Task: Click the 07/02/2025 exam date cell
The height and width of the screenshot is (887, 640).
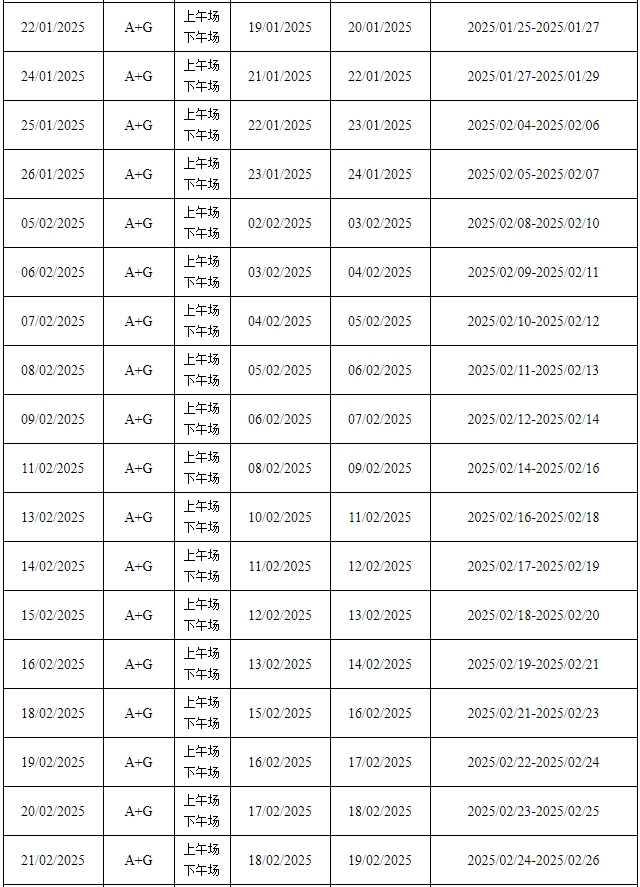Action: point(53,321)
